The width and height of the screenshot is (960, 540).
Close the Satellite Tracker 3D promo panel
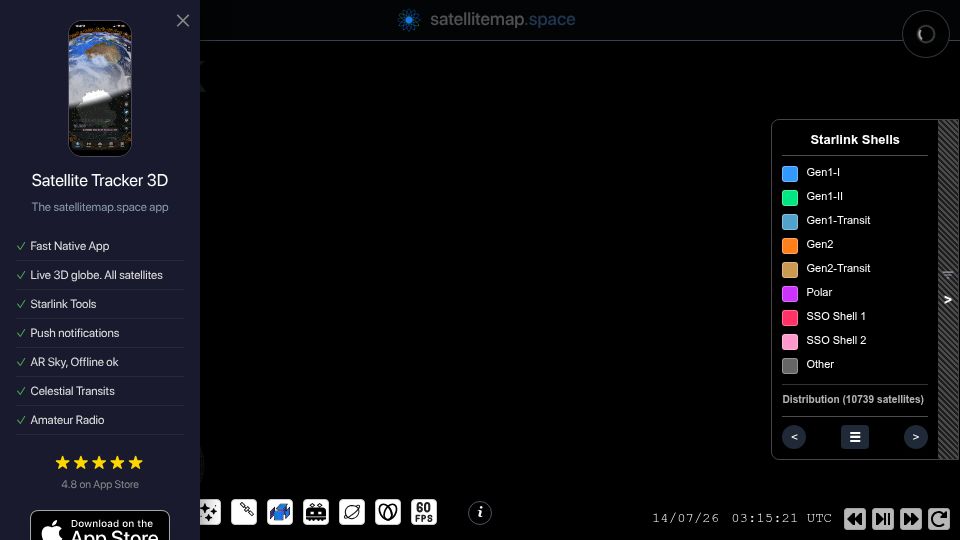coord(182,21)
